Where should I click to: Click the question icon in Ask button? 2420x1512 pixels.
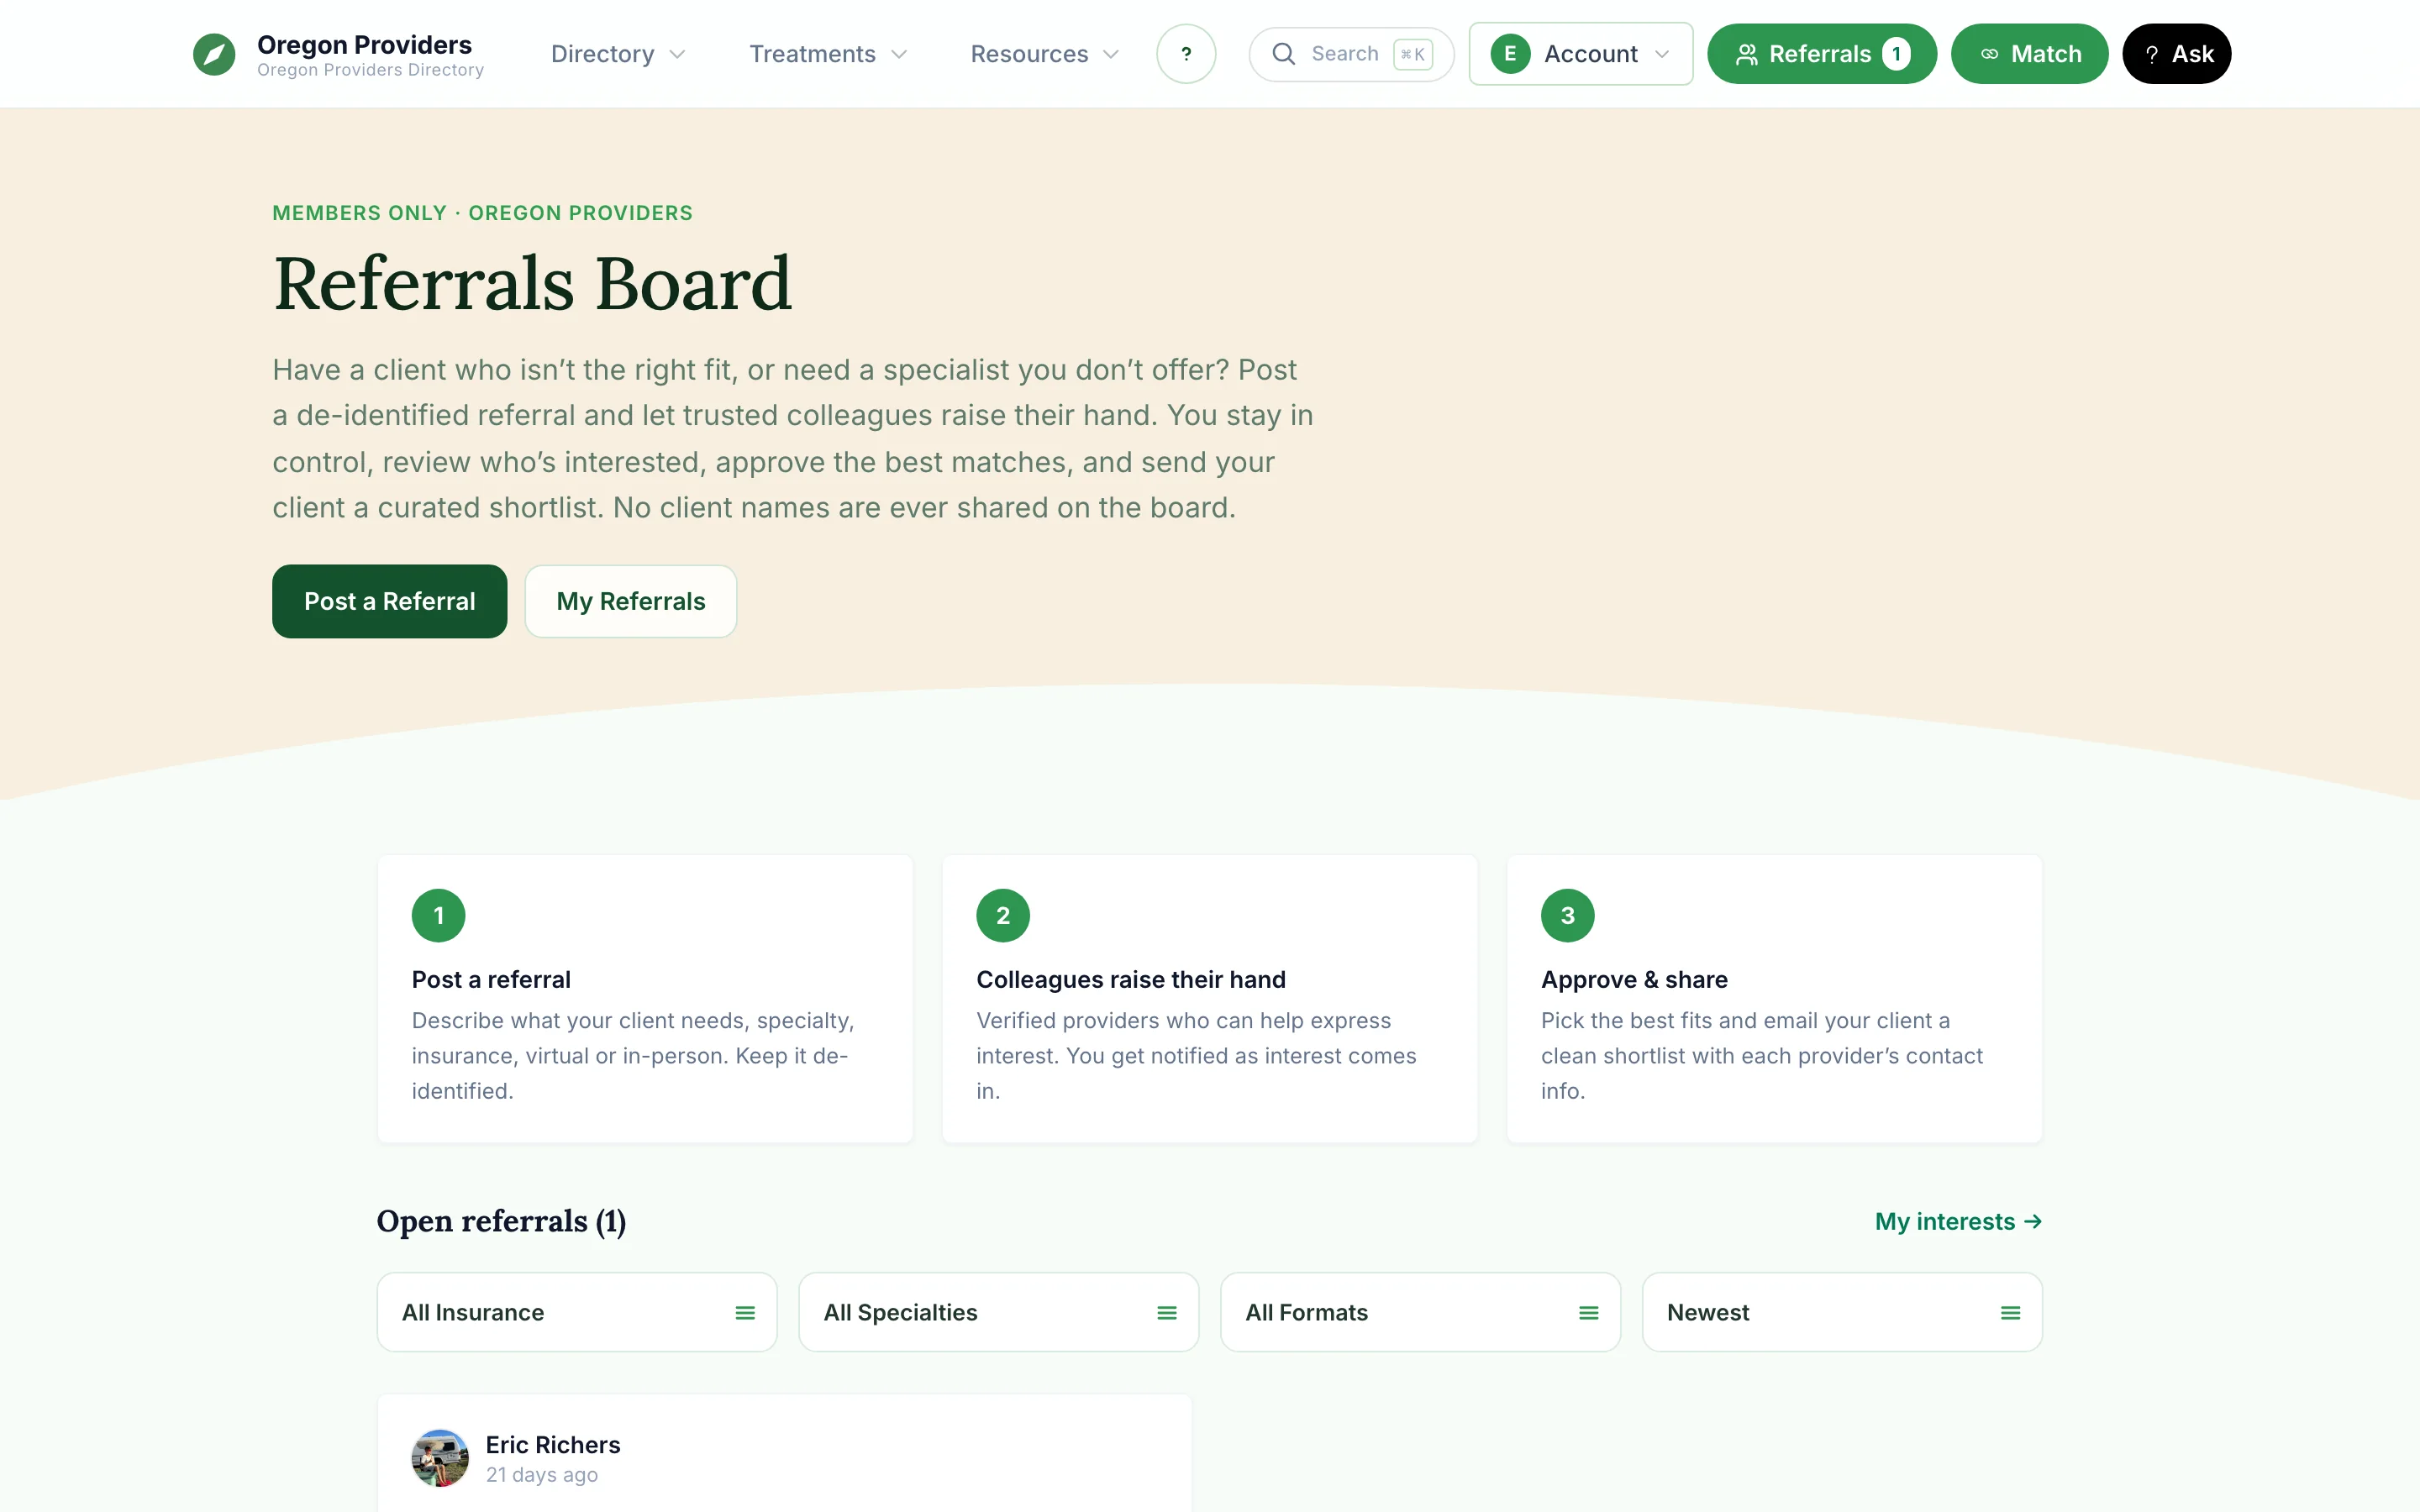pyautogui.click(x=2151, y=54)
